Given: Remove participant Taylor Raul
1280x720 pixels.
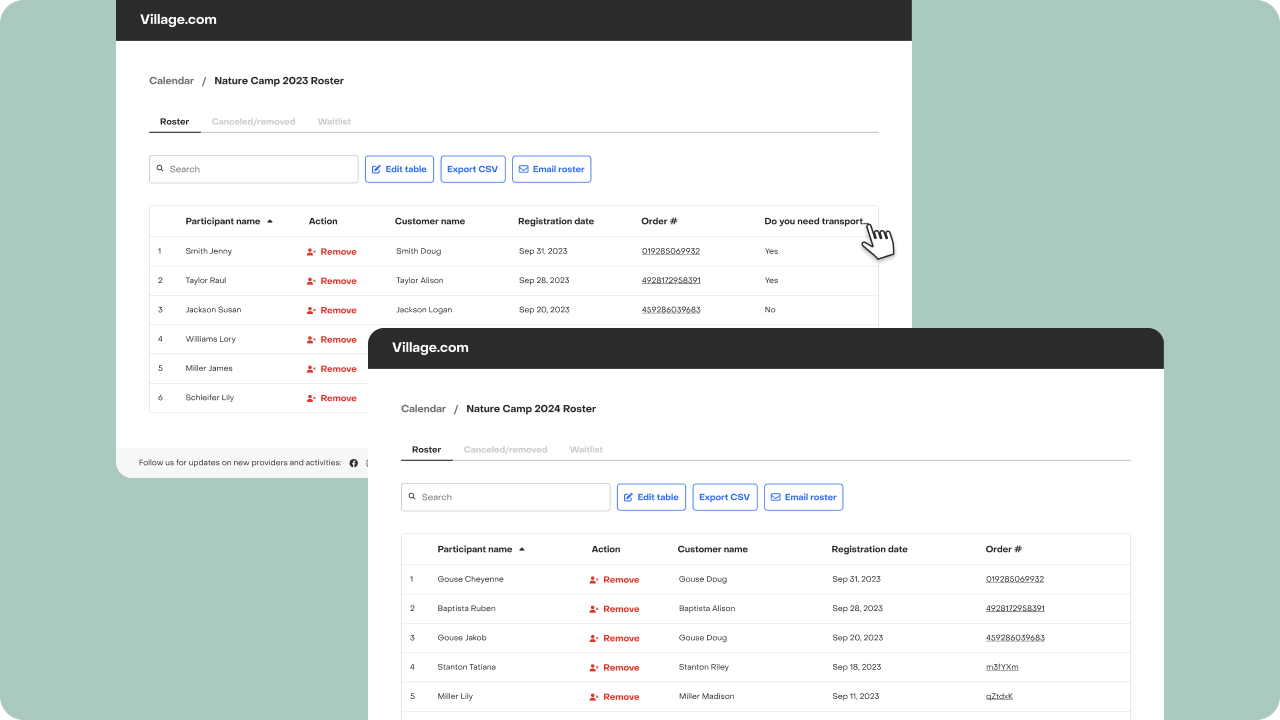Looking at the screenshot, I should coord(332,281).
